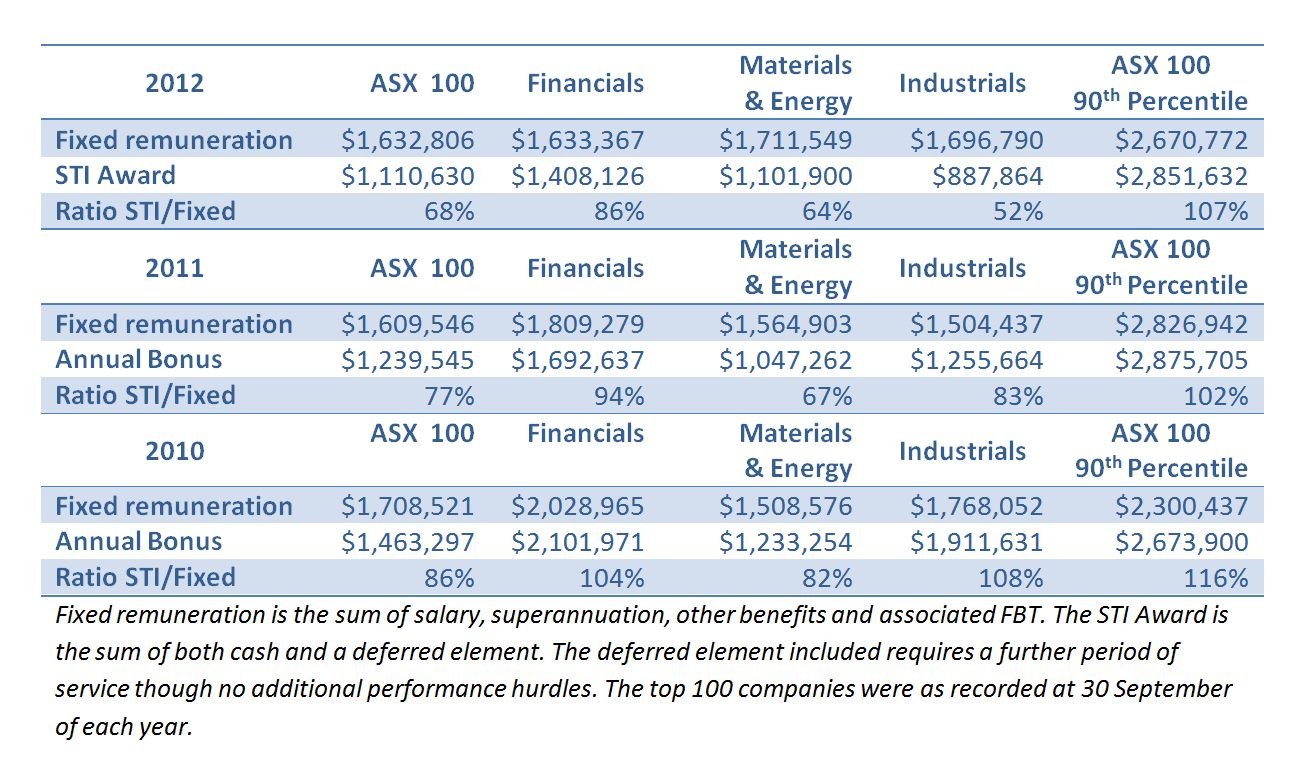
Task: Click the 116% ratio cell
Action: [x=1216, y=578]
